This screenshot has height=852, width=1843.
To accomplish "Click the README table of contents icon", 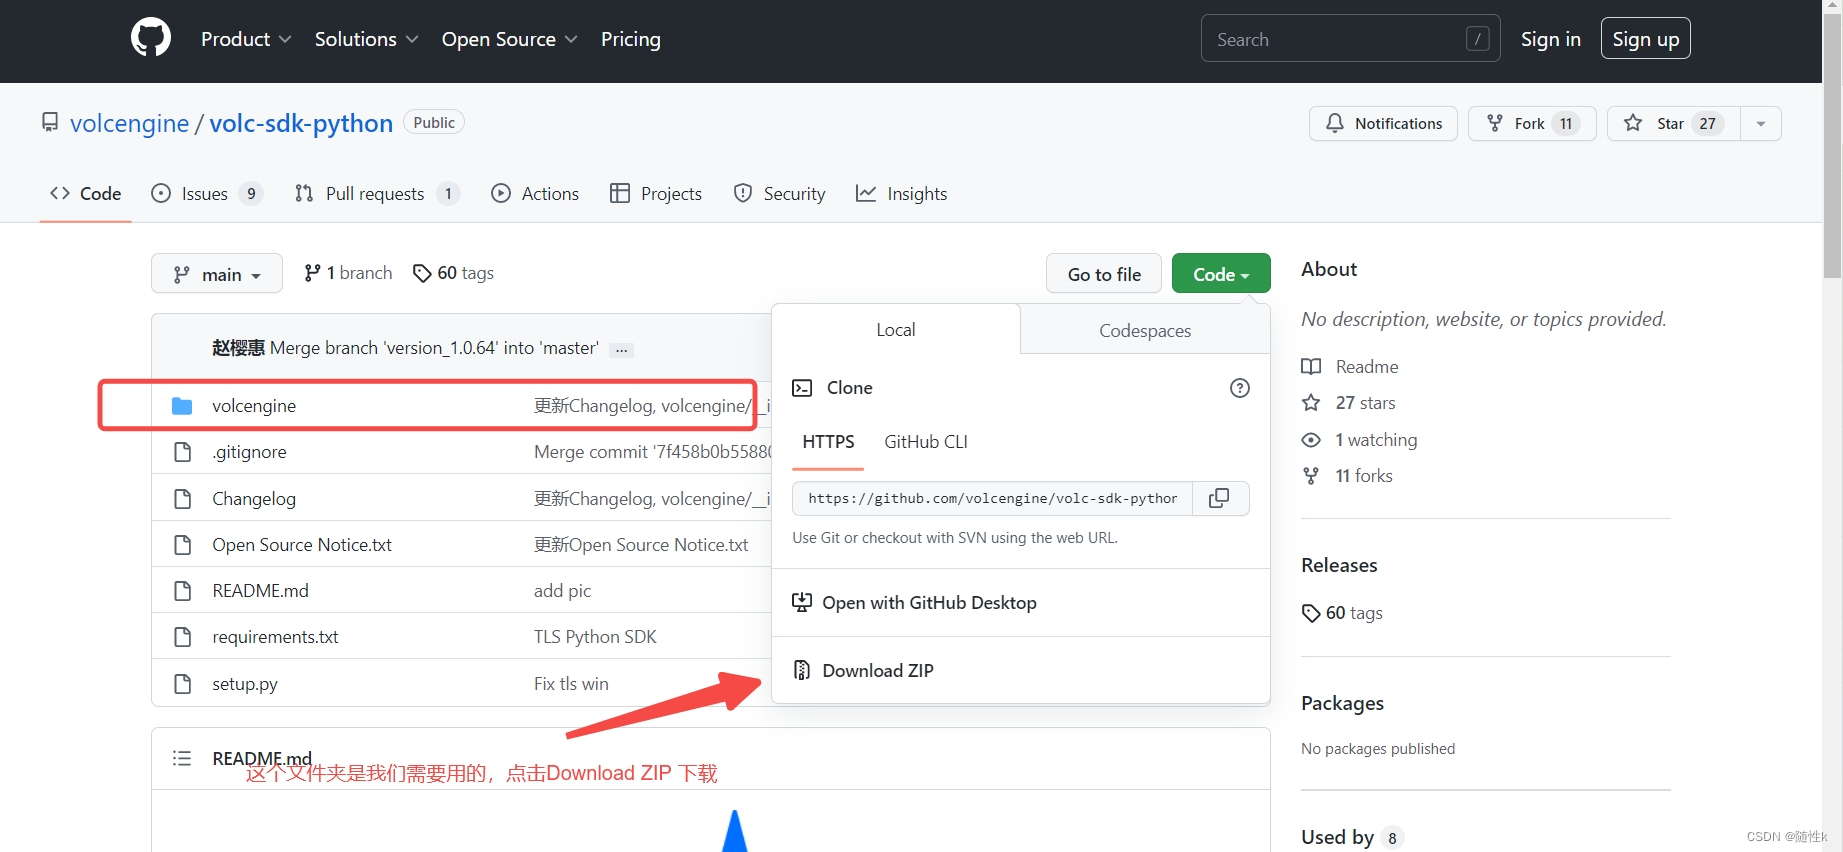I will point(181,758).
